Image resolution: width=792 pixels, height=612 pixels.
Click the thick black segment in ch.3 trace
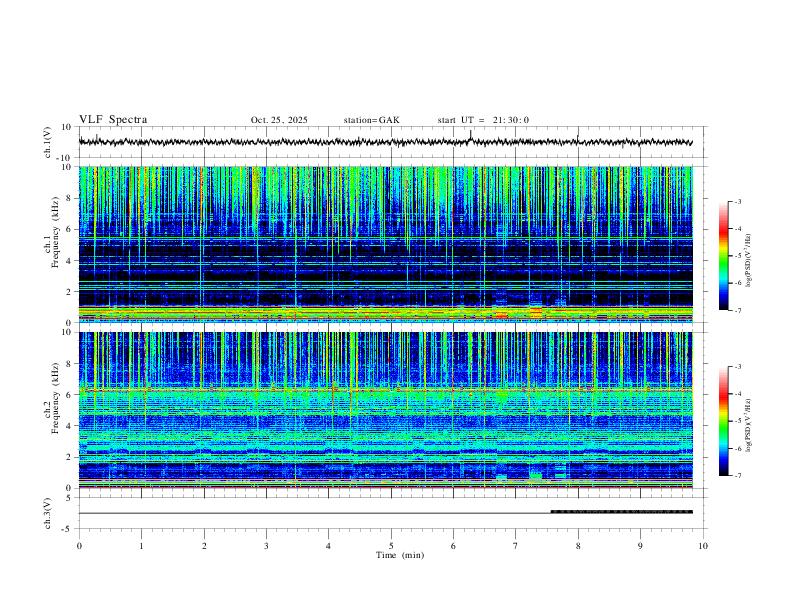(621, 512)
